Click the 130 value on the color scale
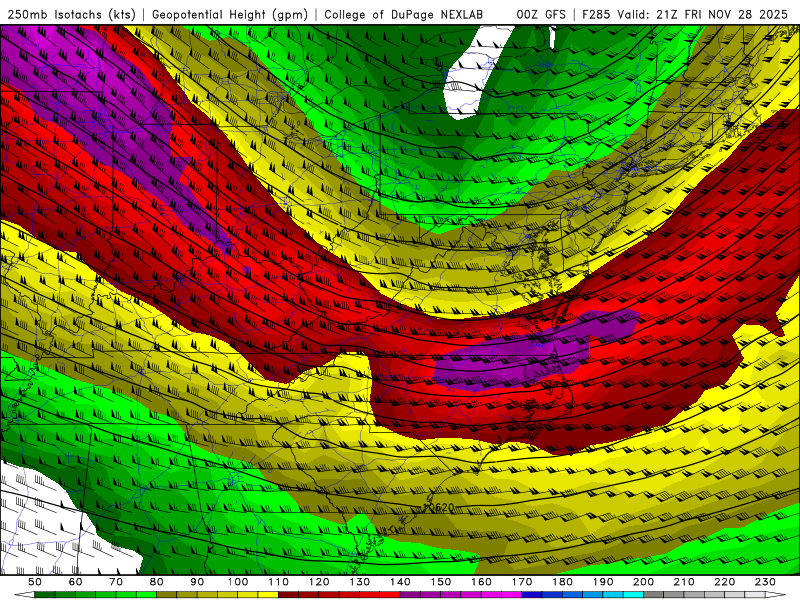The width and height of the screenshot is (800, 600). (360, 582)
